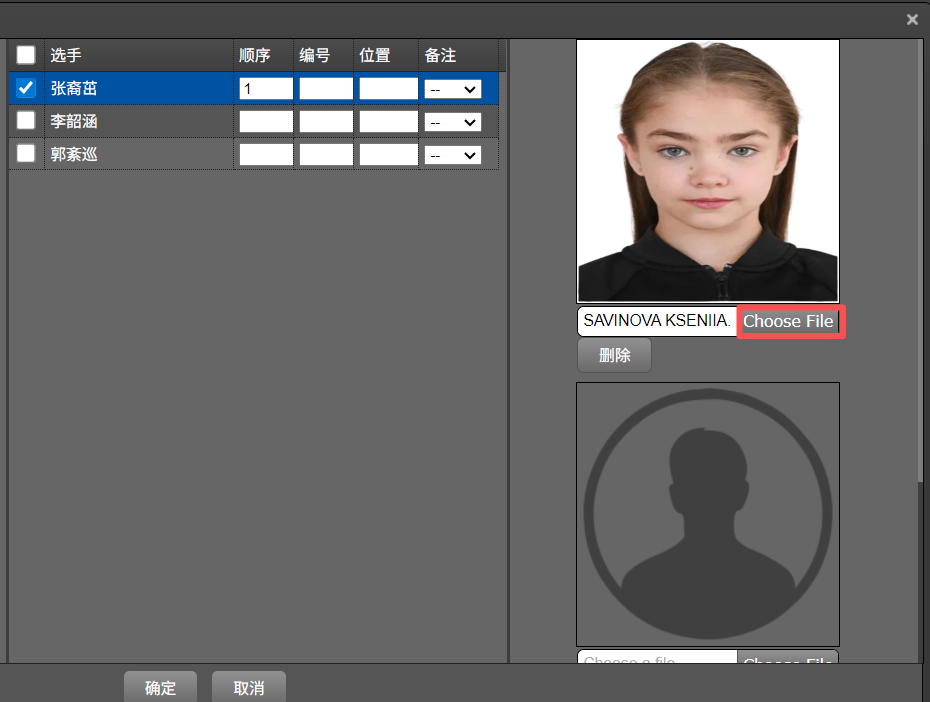Close the dialog with the X button
930x702 pixels.
[x=911, y=19]
